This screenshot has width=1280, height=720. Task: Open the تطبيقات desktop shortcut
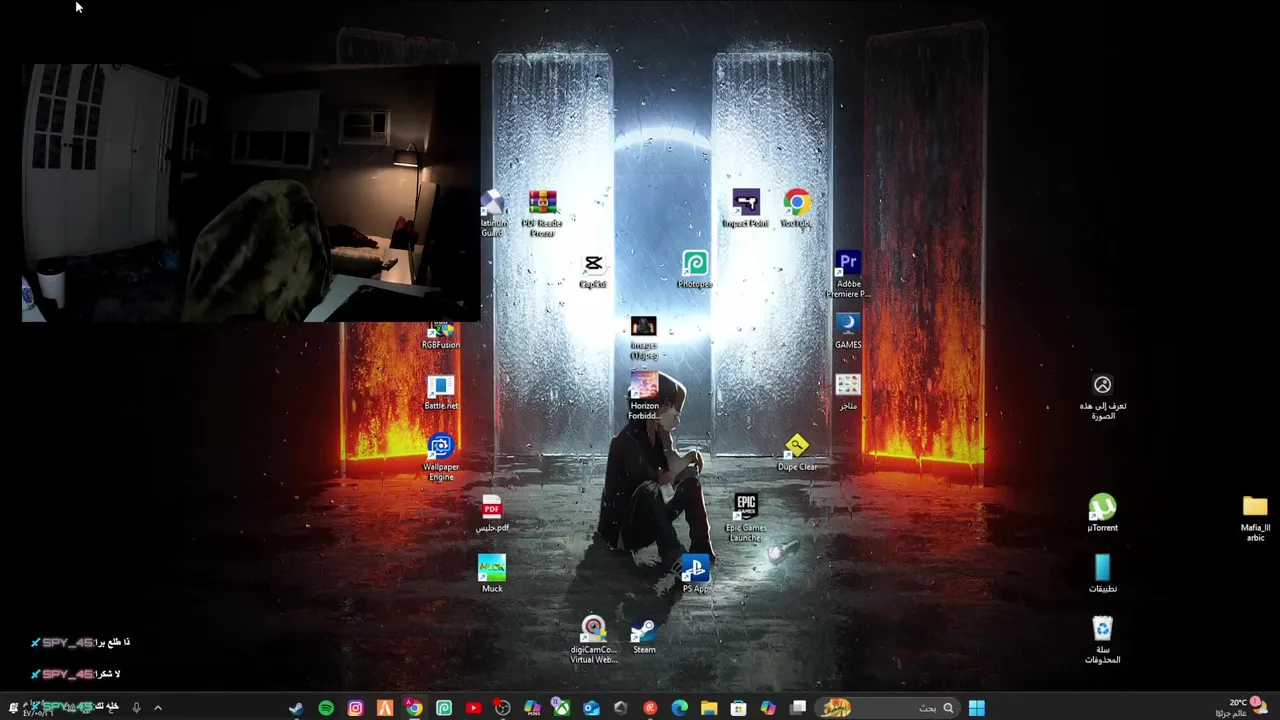pos(1102,574)
